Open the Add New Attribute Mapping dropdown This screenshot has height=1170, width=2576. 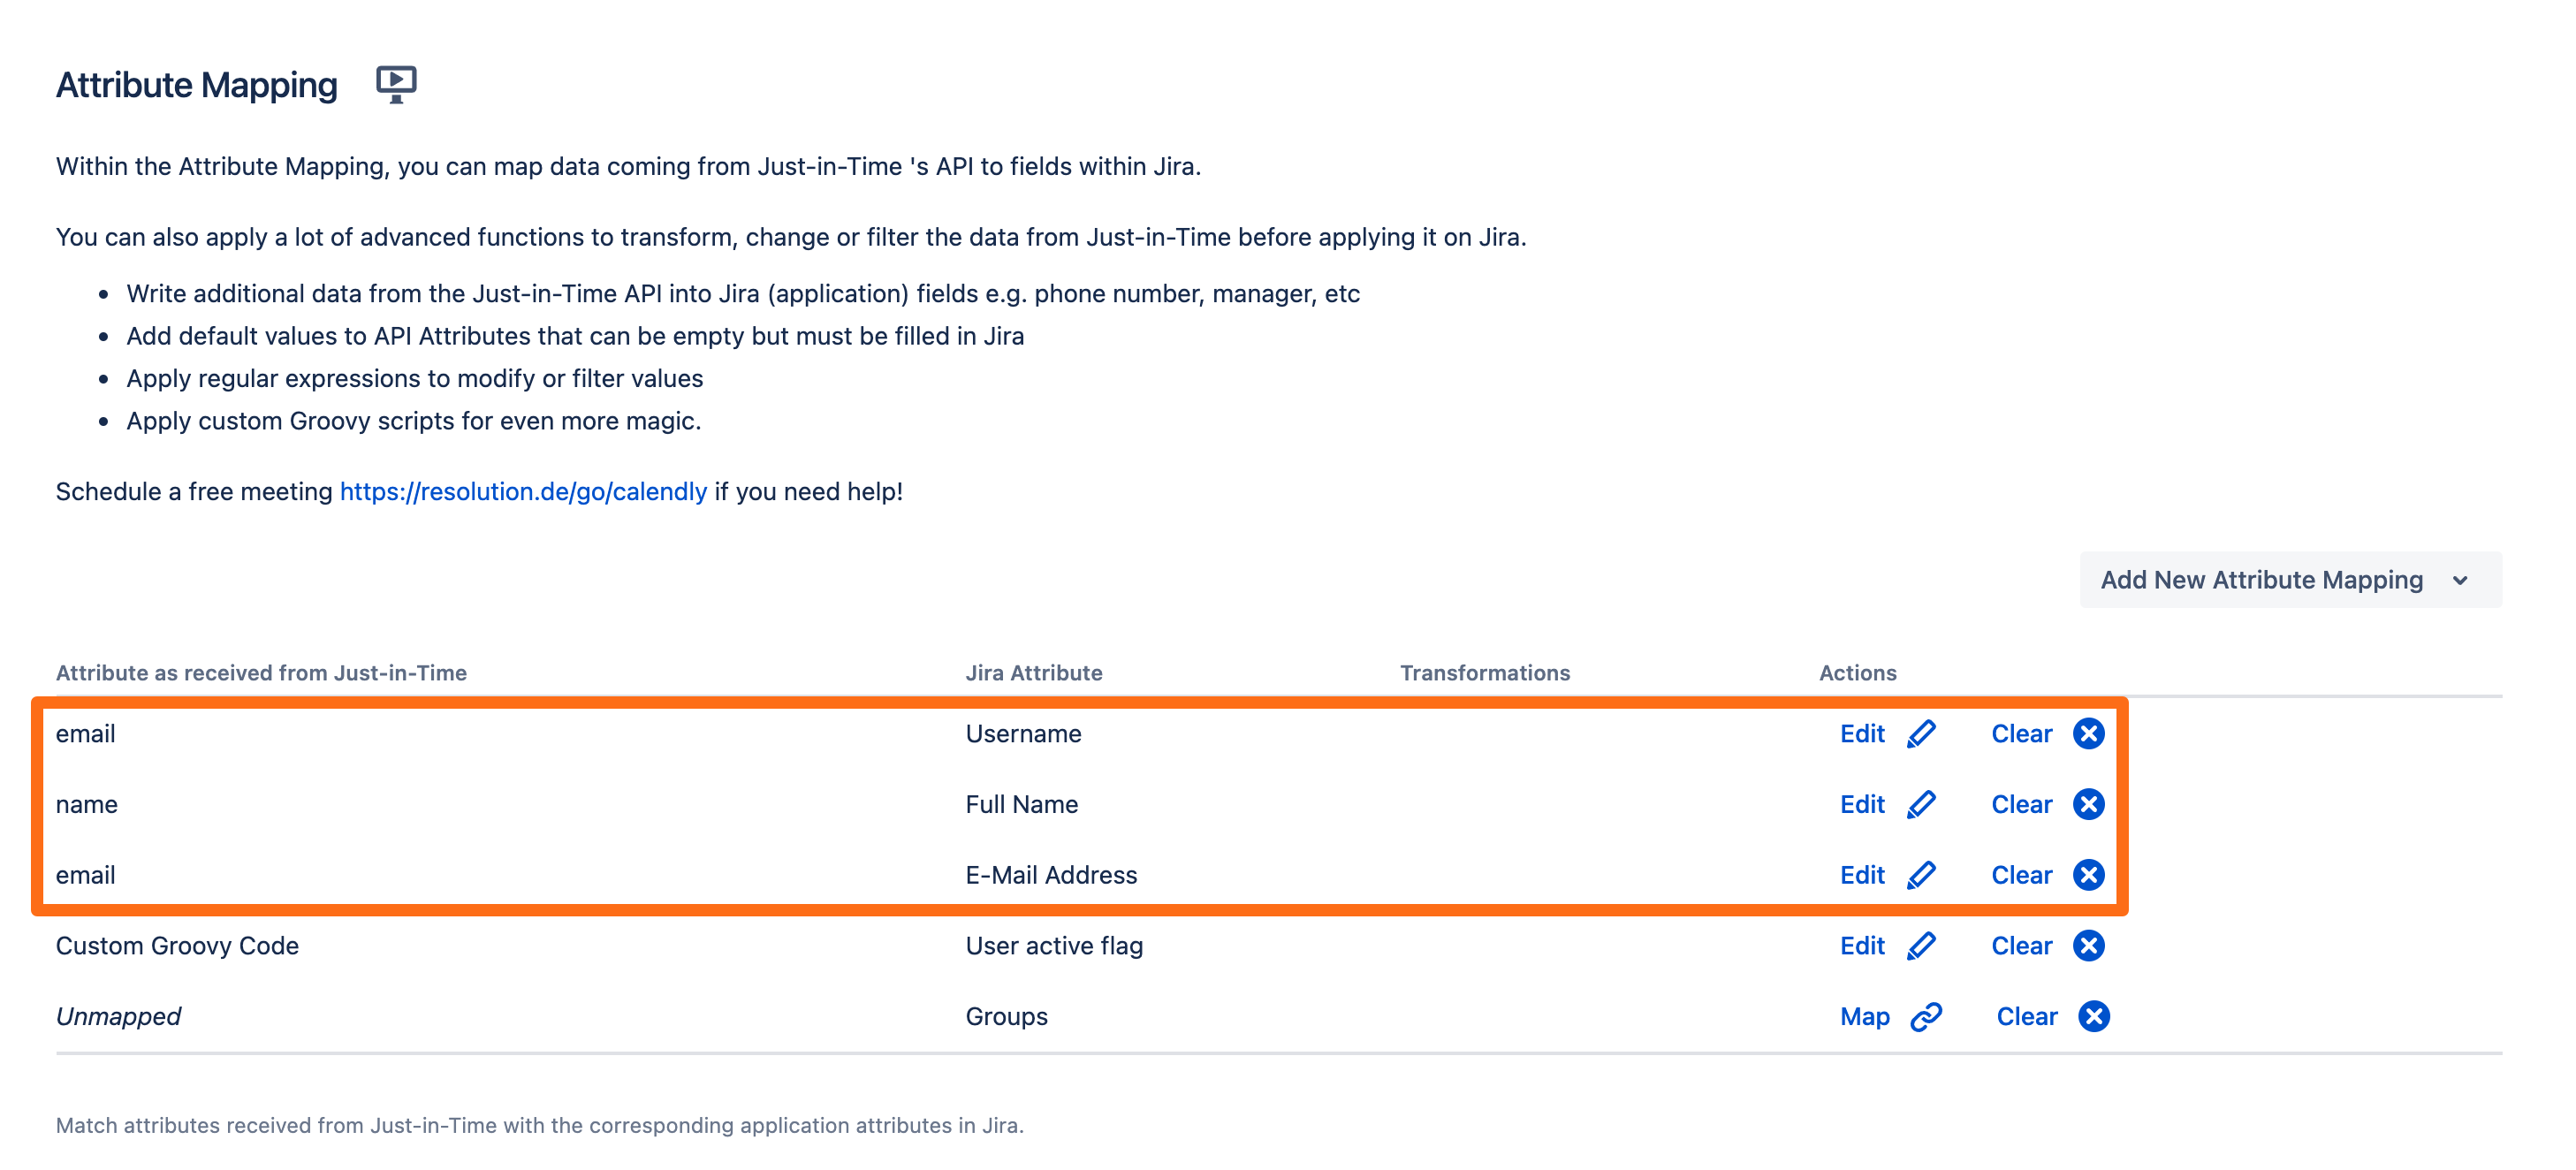point(2261,580)
